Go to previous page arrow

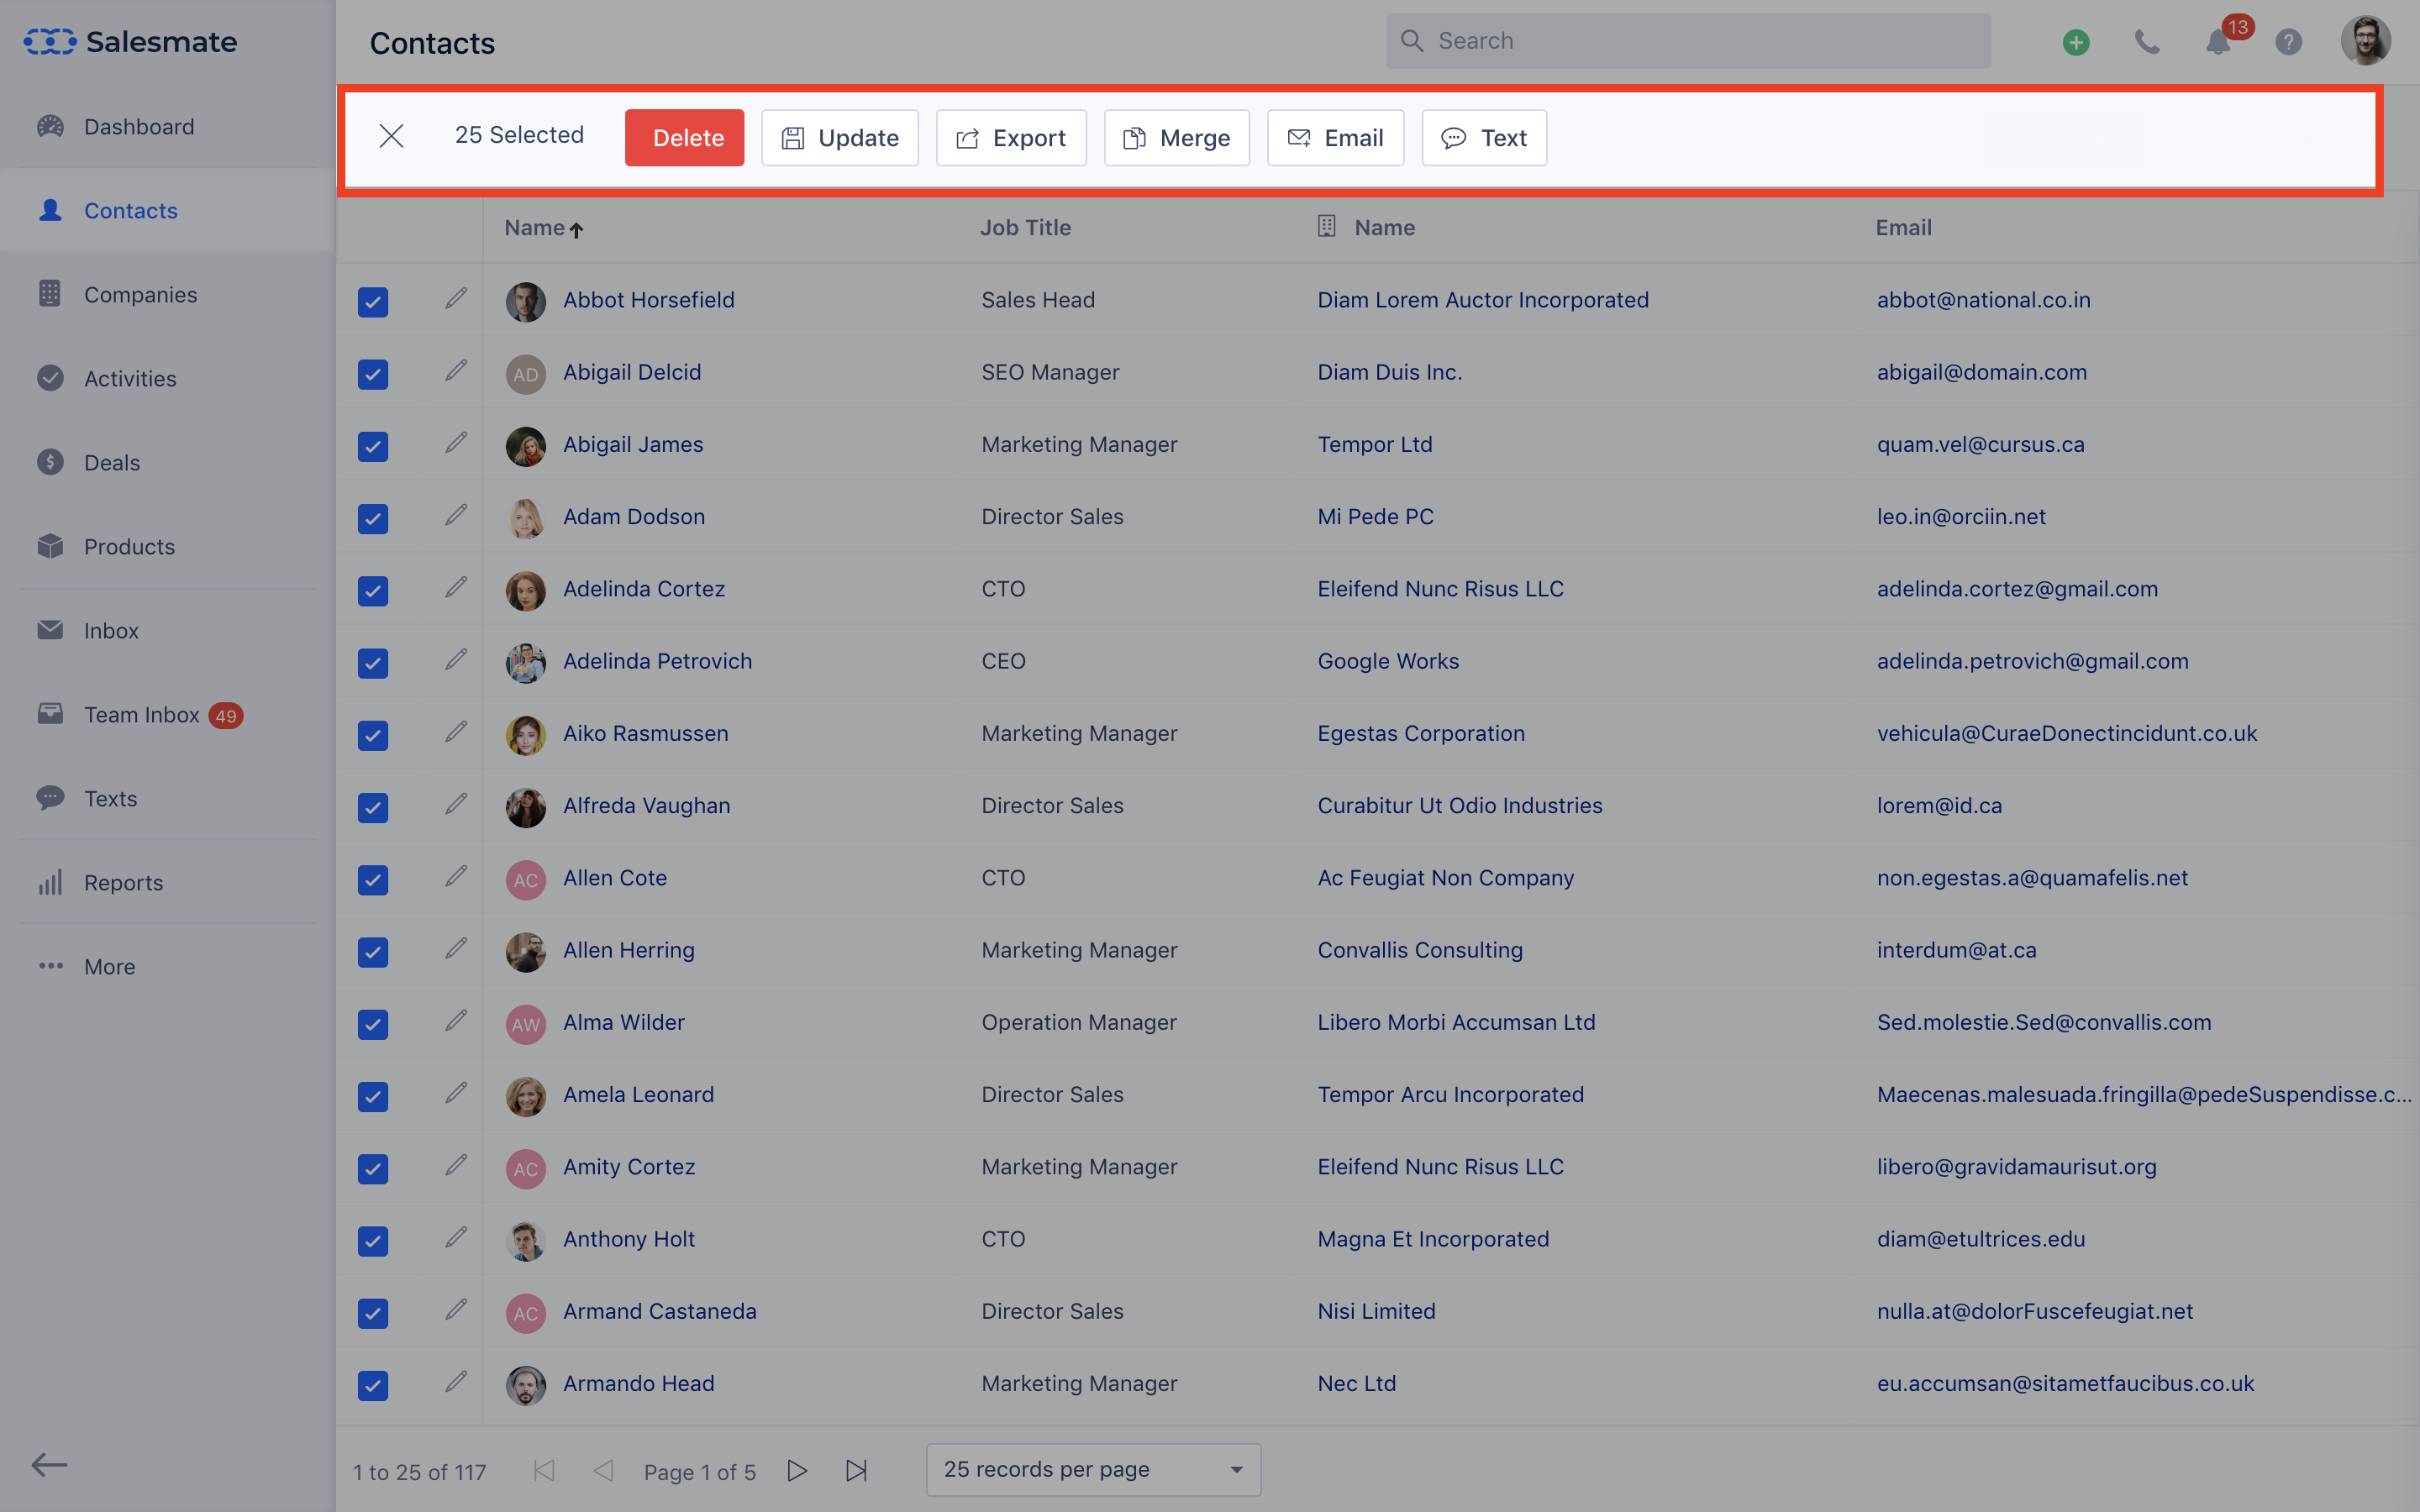click(603, 1471)
